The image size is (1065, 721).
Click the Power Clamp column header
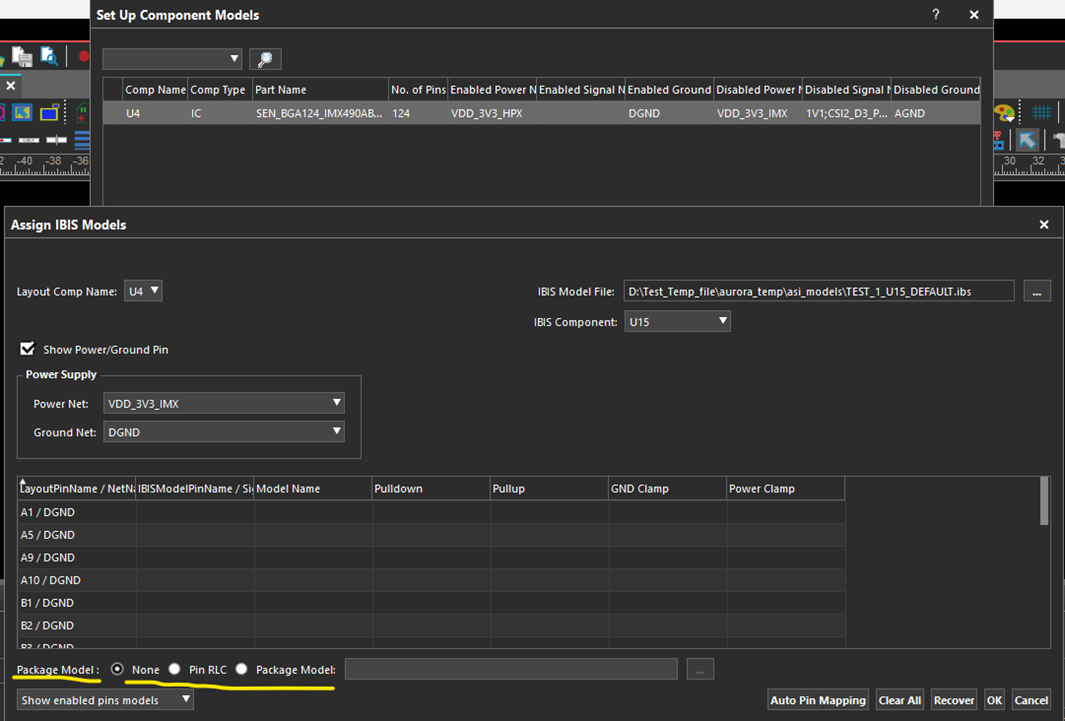785,488
